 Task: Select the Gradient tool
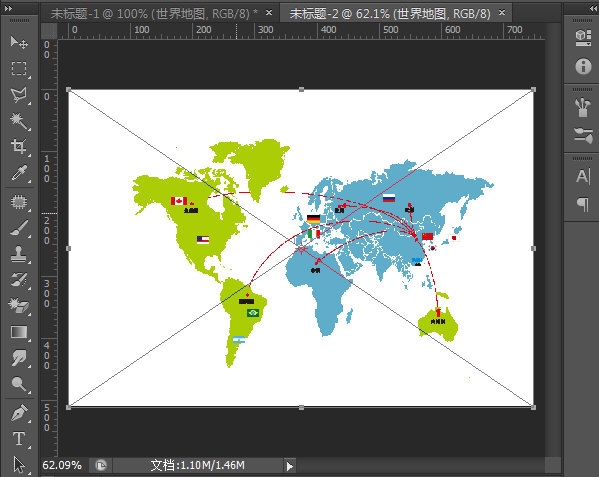click(x=19, y=332)
